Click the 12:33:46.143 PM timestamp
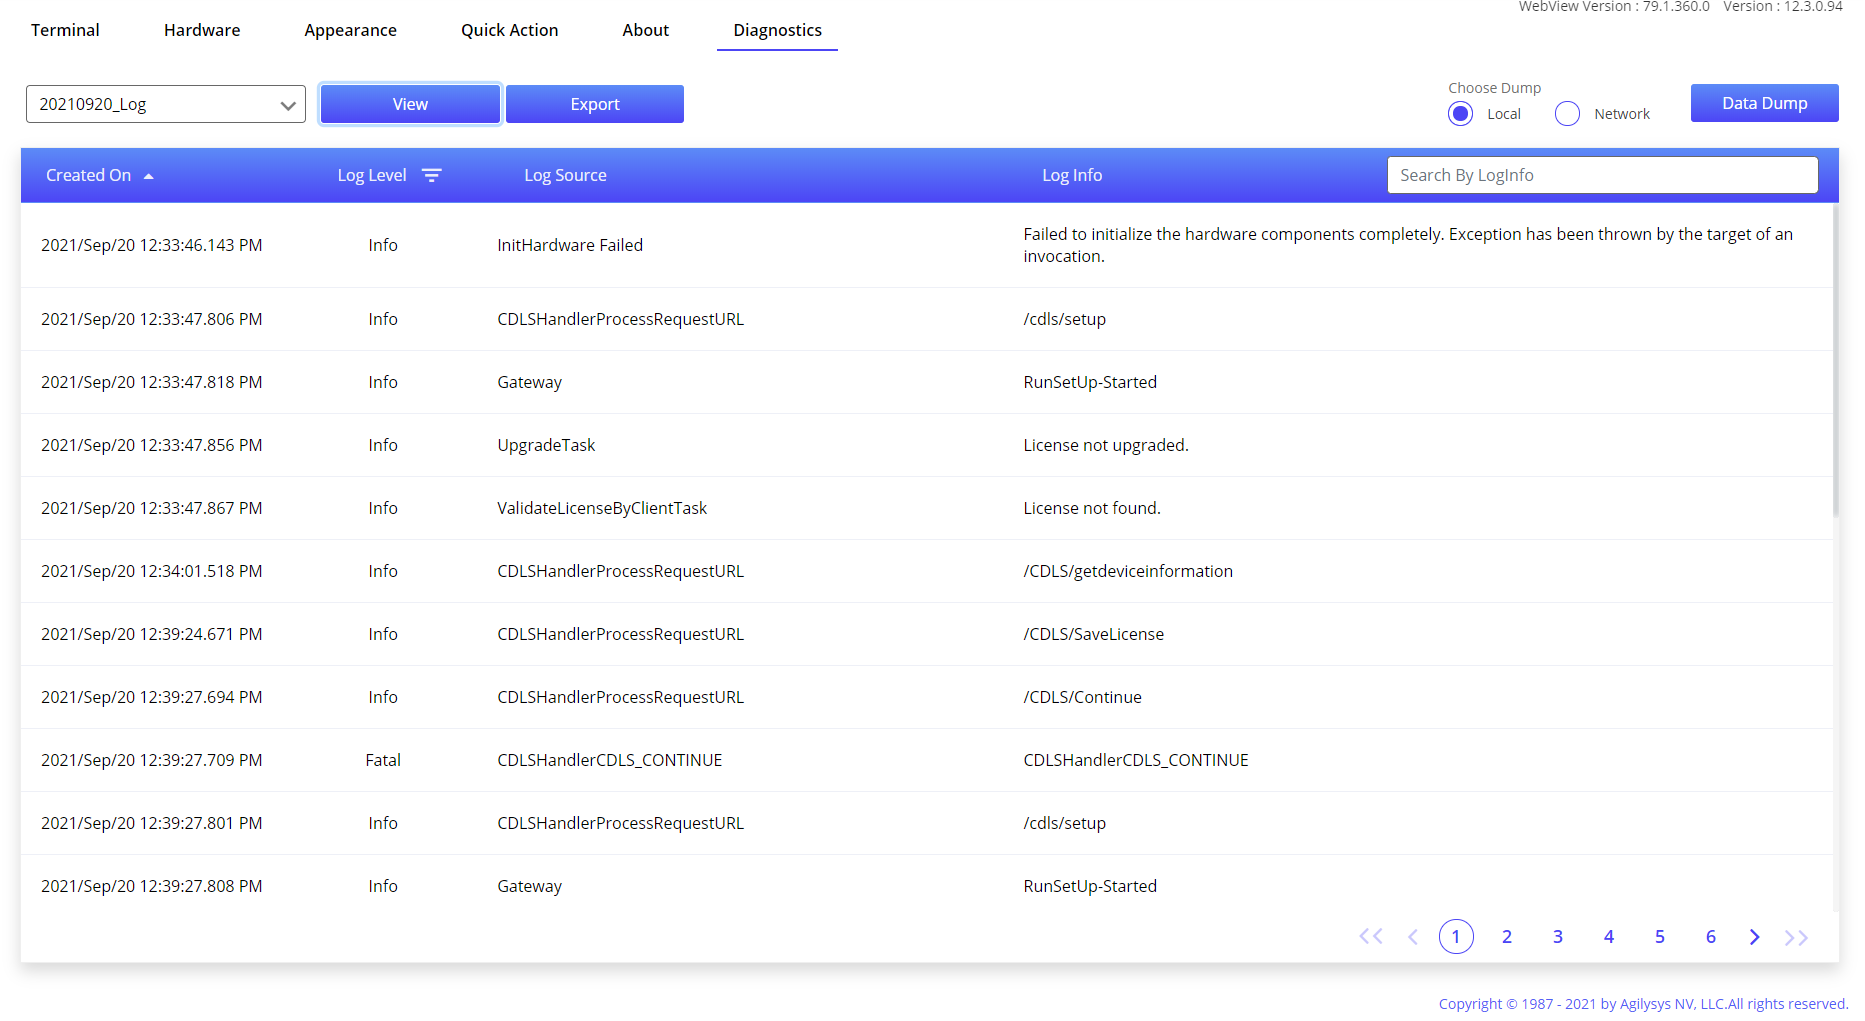Viewport: 1865px width, 1021px height. coord(152,245)
